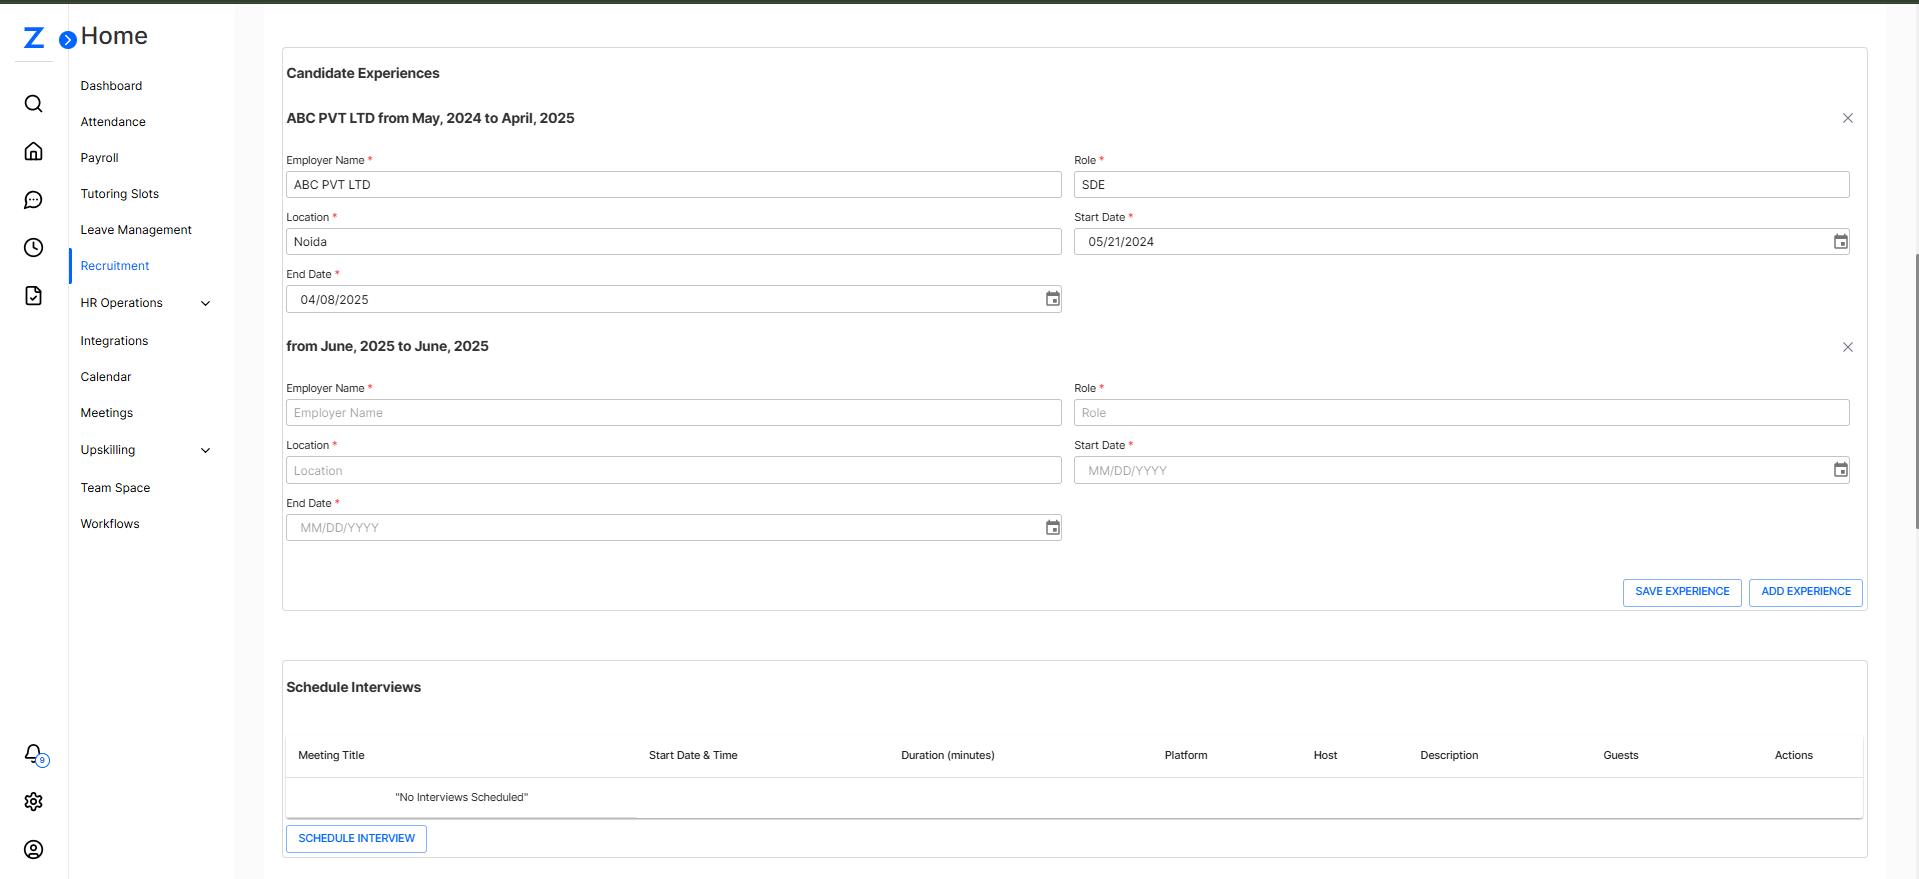The height and width of the screenshot is (879, 1919).
Task: Go to Payroll in sidebar
Action: 99,158
